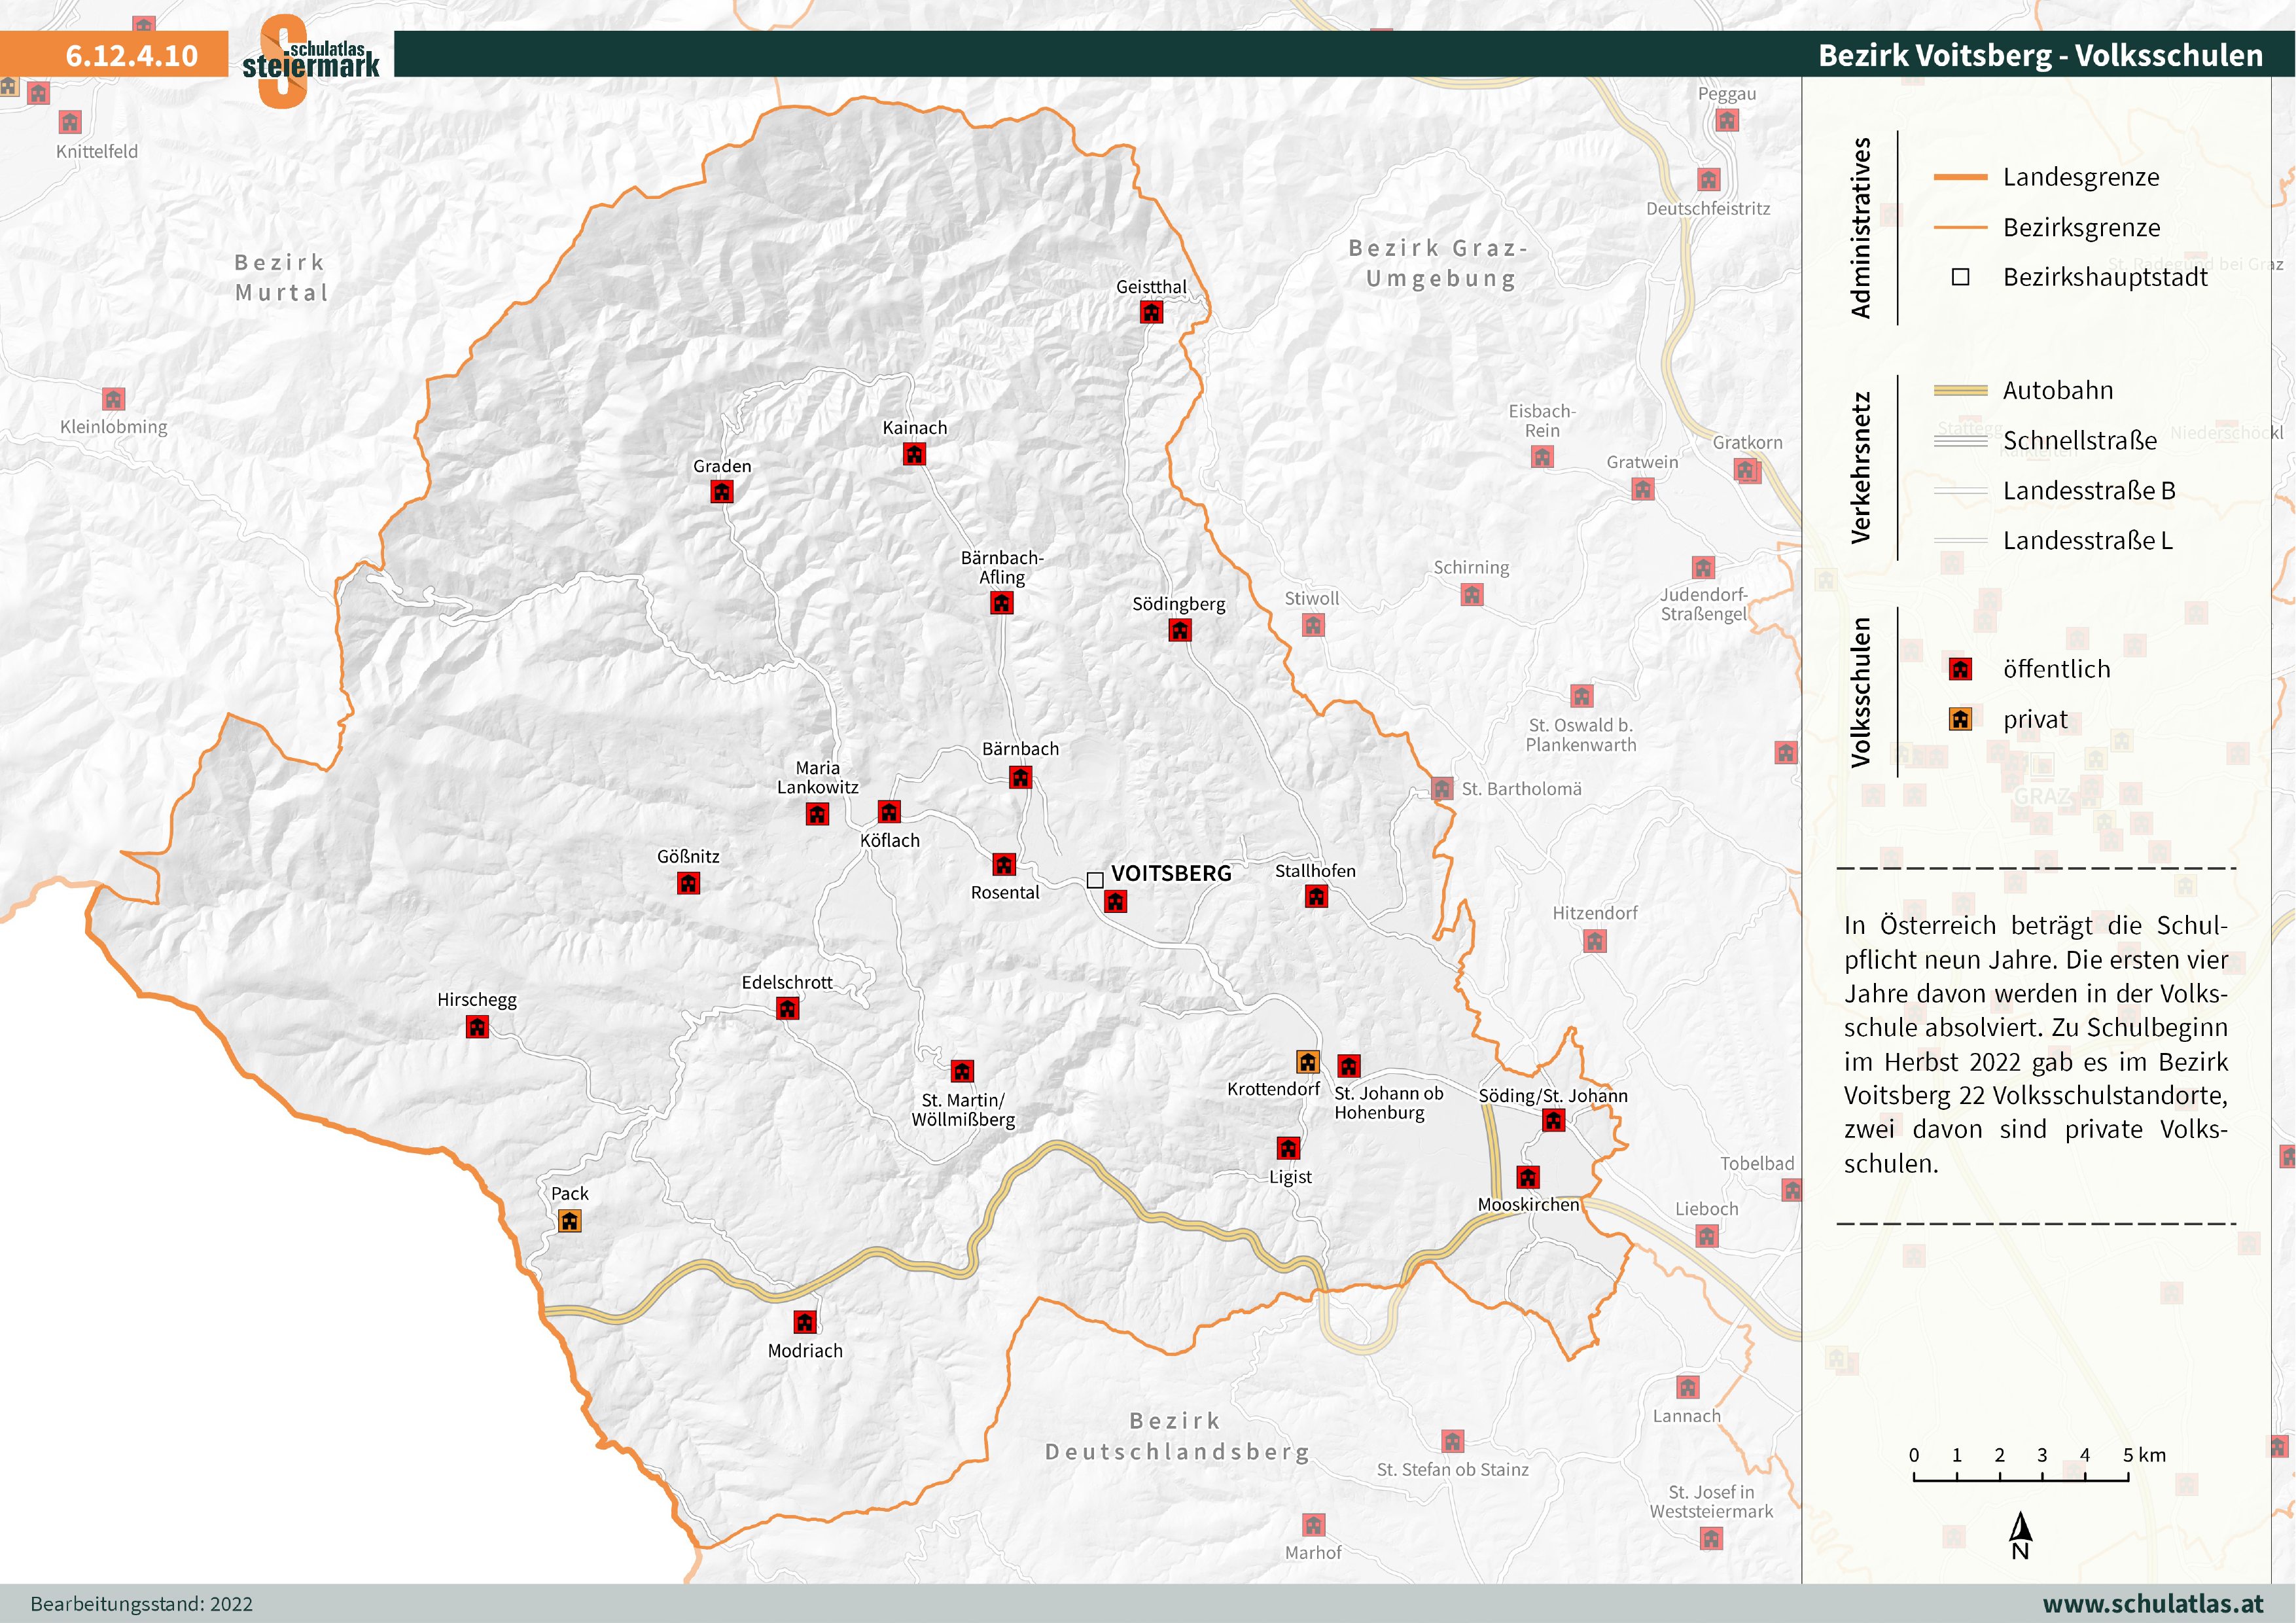2296x1623 pixels.
Task: Select the Hirschegg school marker
Action: tap(477, 1026)
